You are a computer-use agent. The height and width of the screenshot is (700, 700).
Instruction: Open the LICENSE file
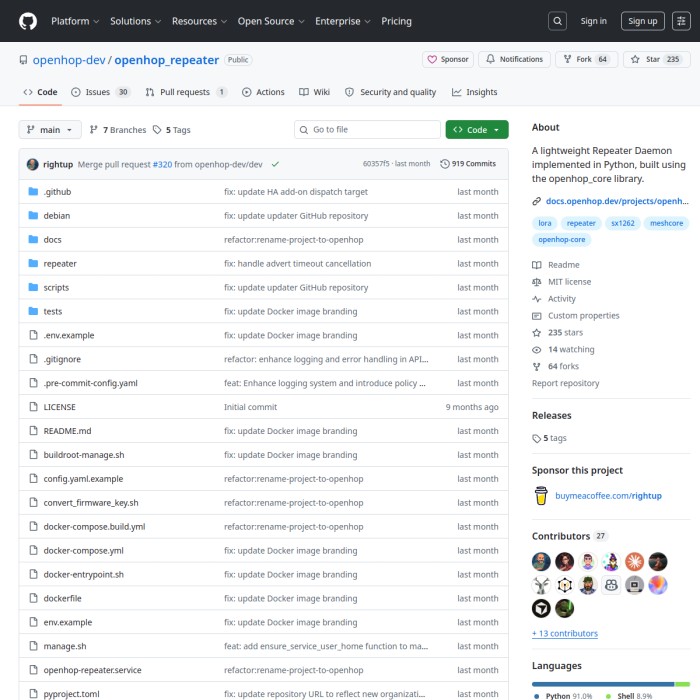click(x=59, y=407)
